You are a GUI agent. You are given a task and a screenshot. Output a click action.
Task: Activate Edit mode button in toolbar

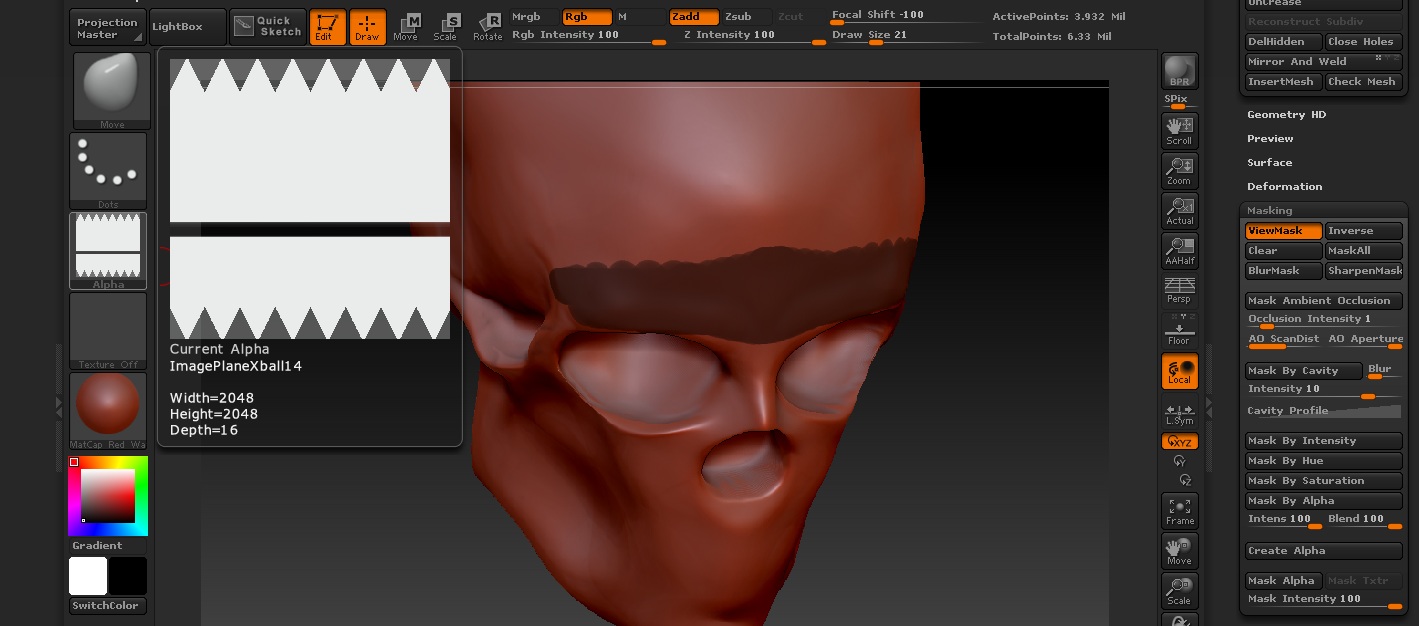click(x=327, y=27)
